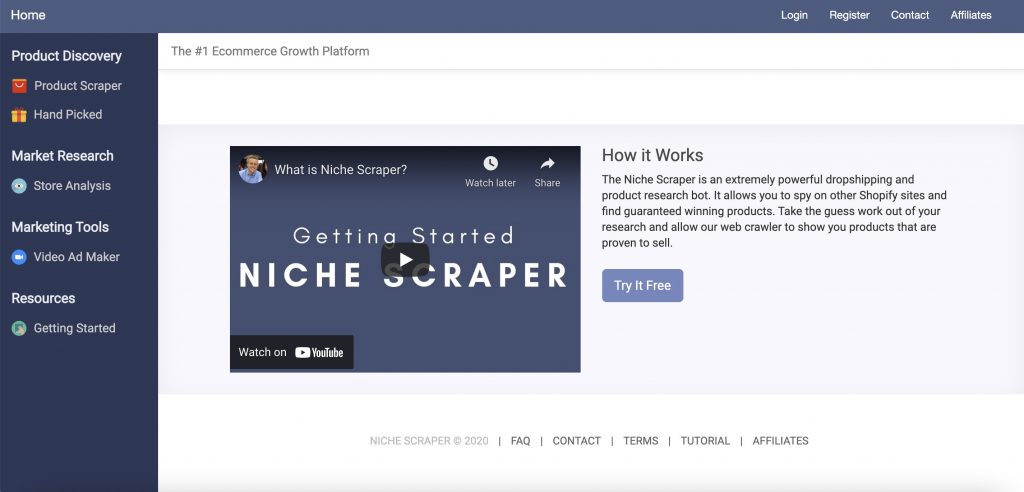Open the Register page
The width and height of the screenshot is (1024, 492).
click(849, 15)
